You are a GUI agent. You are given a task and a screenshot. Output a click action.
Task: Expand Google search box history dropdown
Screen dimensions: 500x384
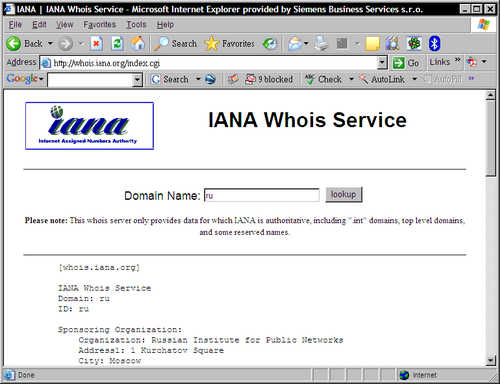pos(137,80)
